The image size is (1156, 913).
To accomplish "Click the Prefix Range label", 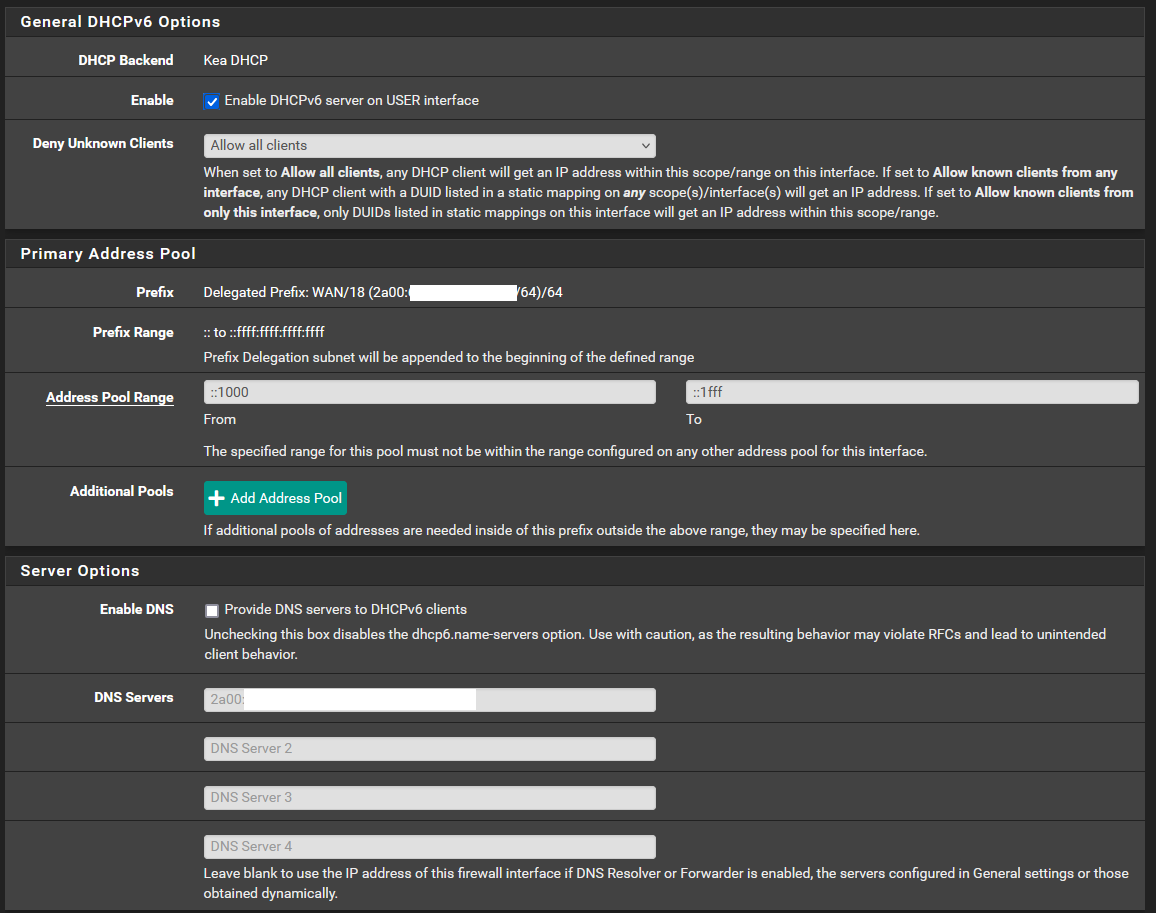I will (133, 333).
